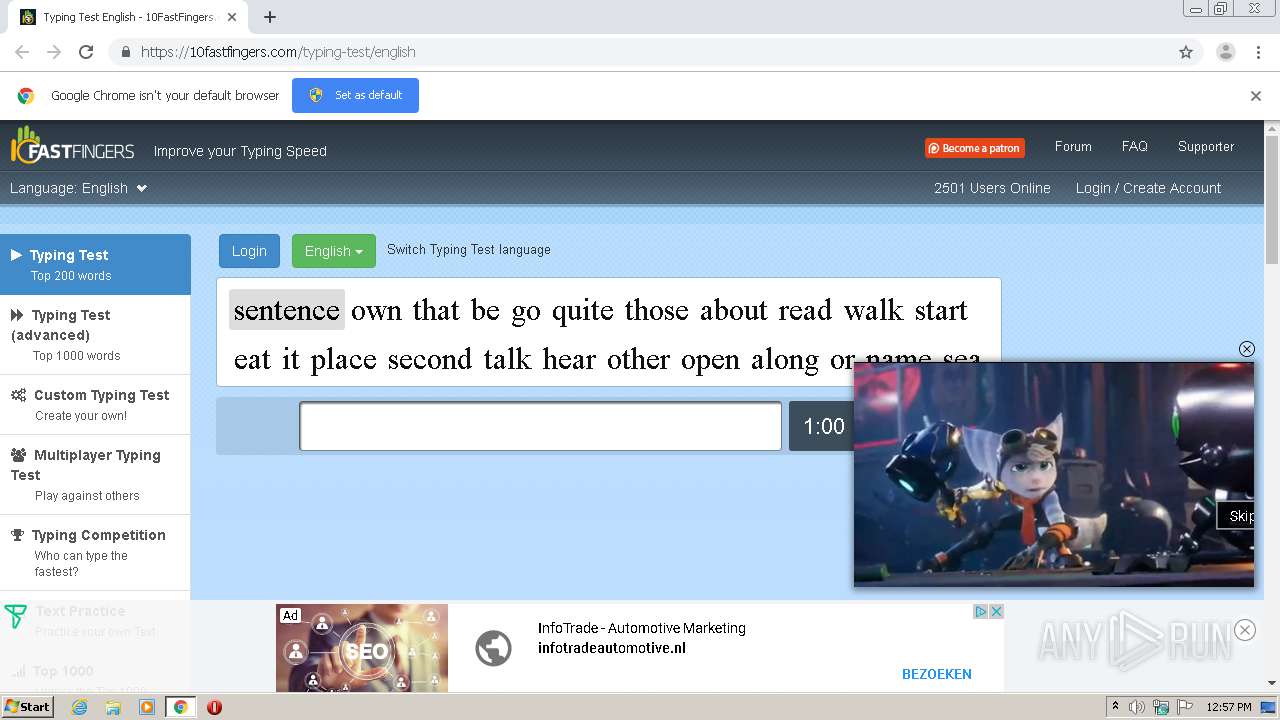This screenshot has height=720, width=1280.
Task: Open Internet Explorer from taskbar
Action: (x=79, y=707)
